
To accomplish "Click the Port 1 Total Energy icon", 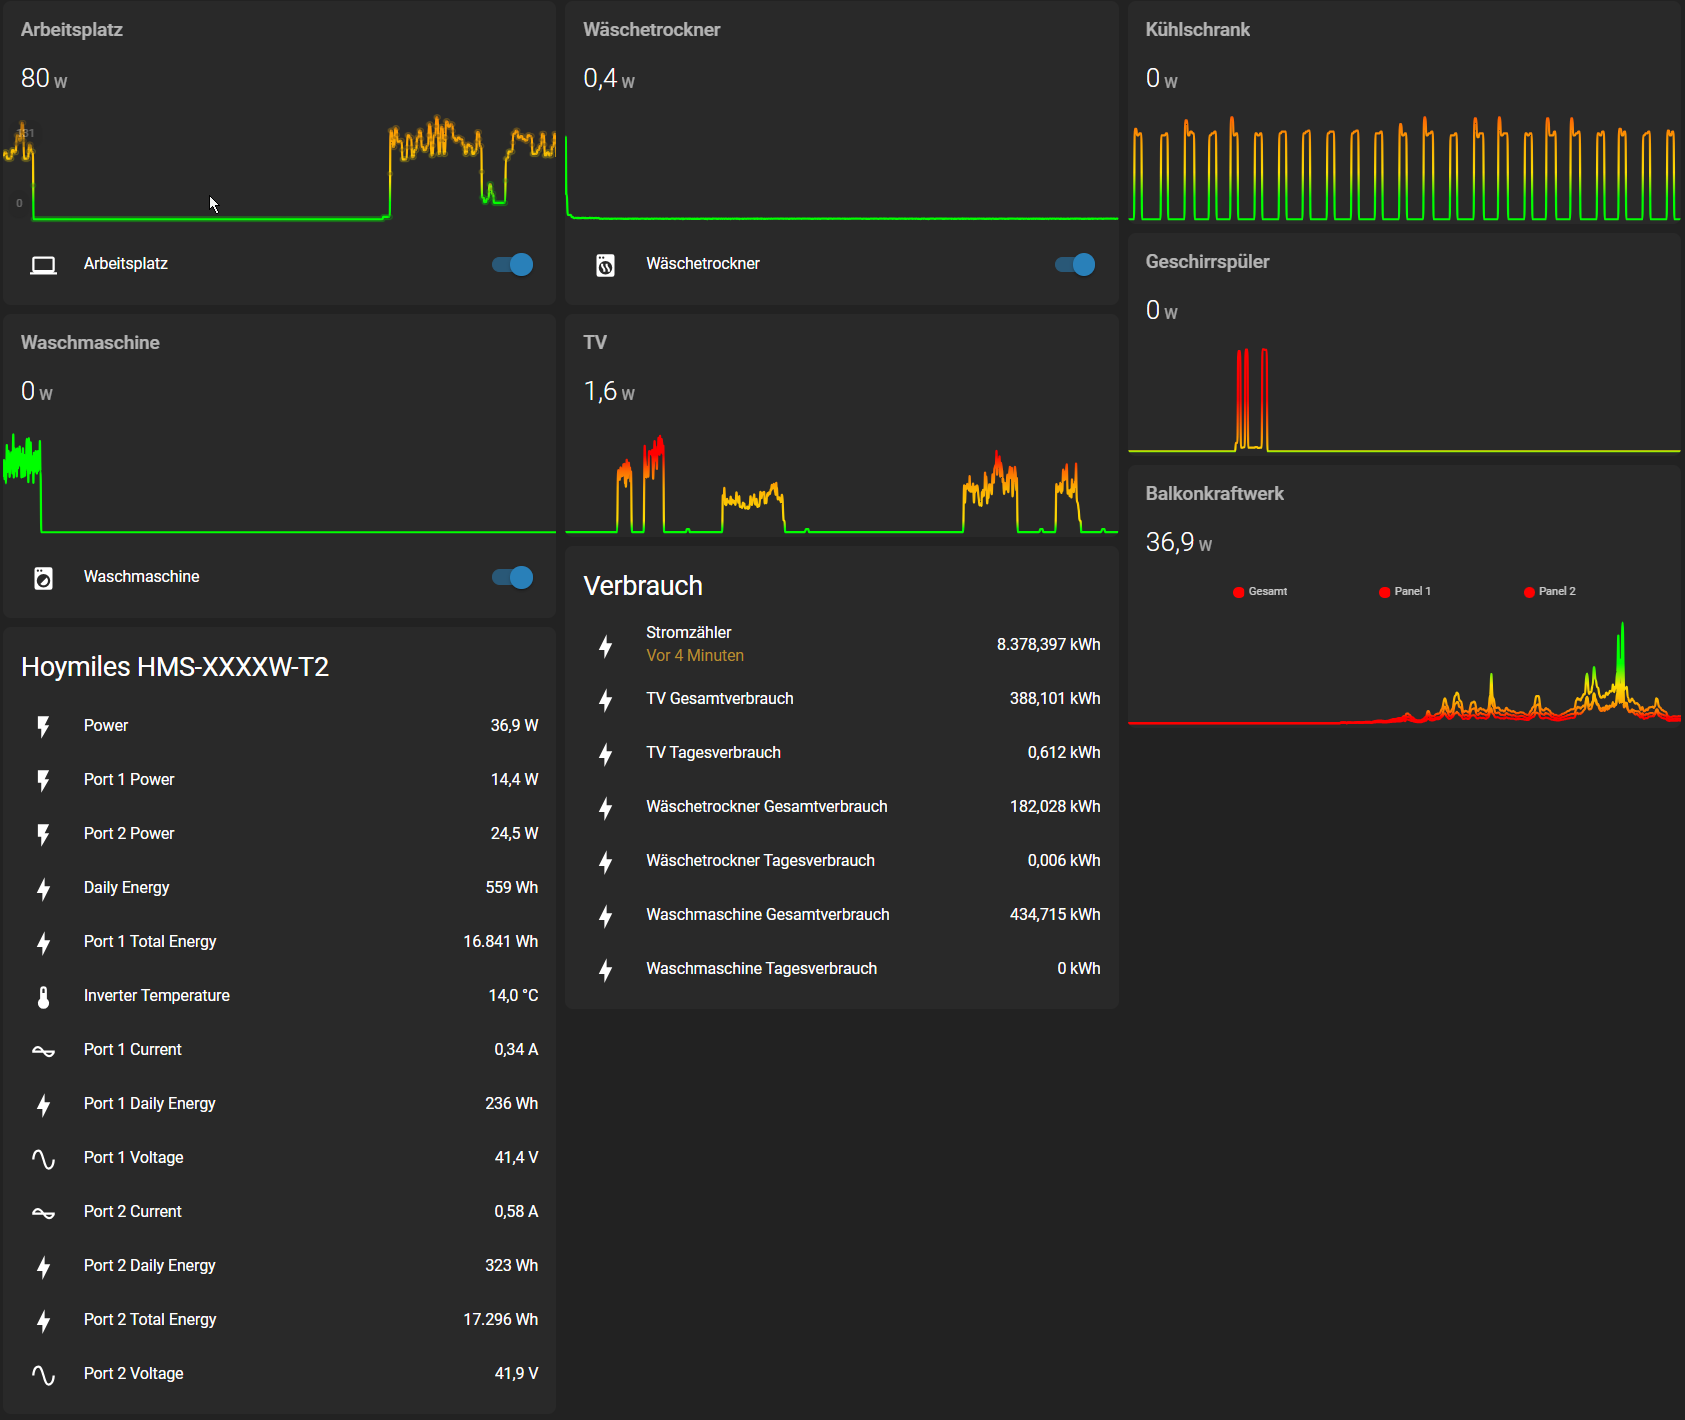I will [43, 942].
